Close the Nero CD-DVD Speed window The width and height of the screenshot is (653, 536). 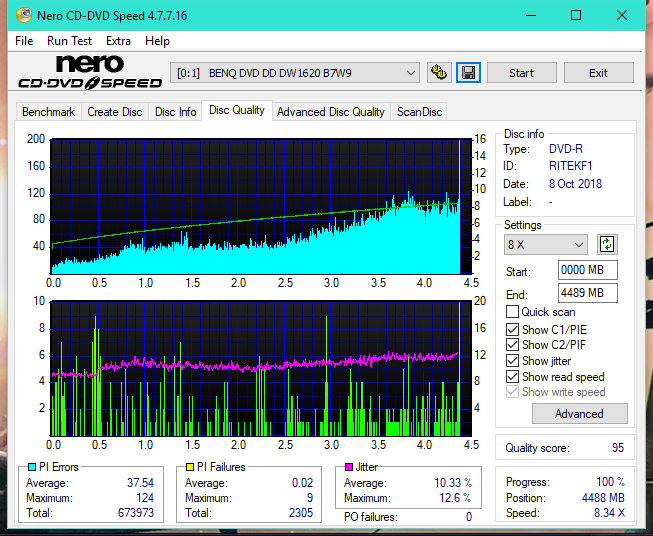coord(622,15)
